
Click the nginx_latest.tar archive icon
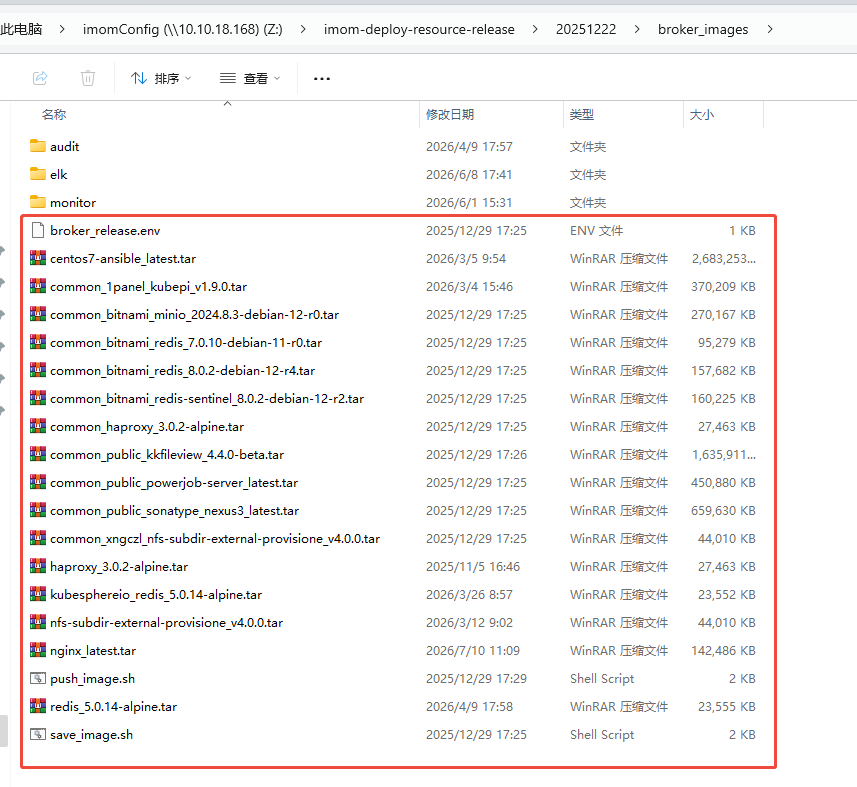[x=38, y=650]
